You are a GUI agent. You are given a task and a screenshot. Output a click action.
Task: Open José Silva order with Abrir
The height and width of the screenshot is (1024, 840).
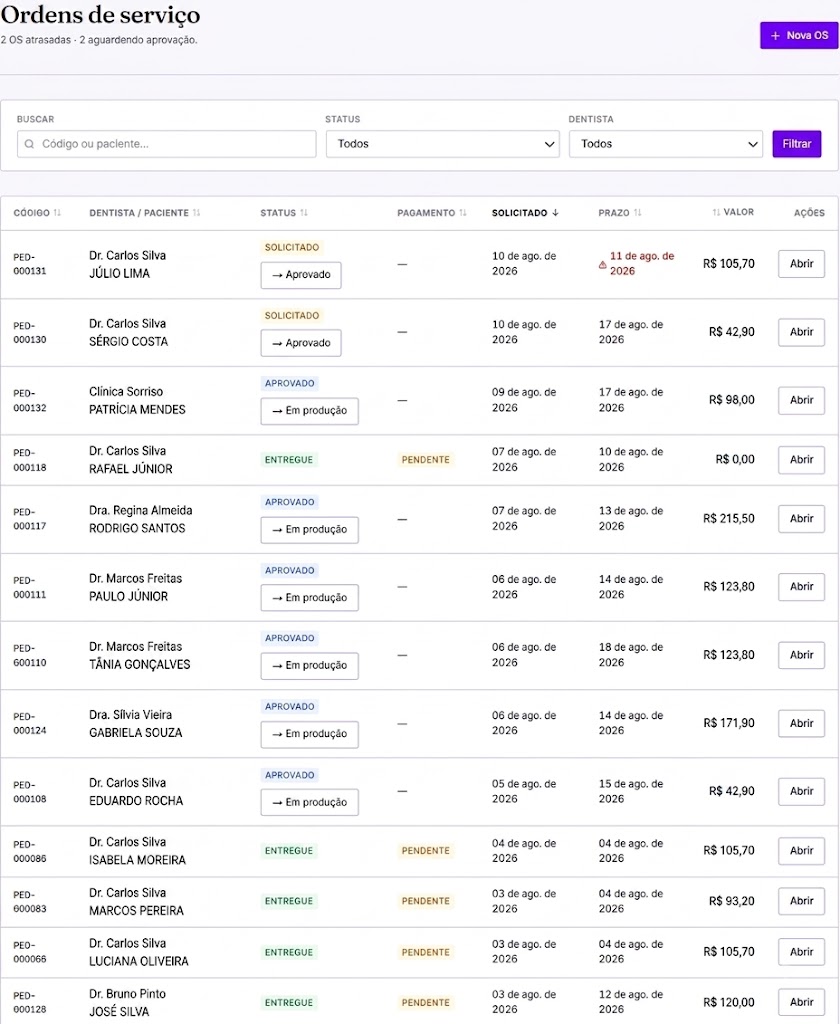[801, 1002]
